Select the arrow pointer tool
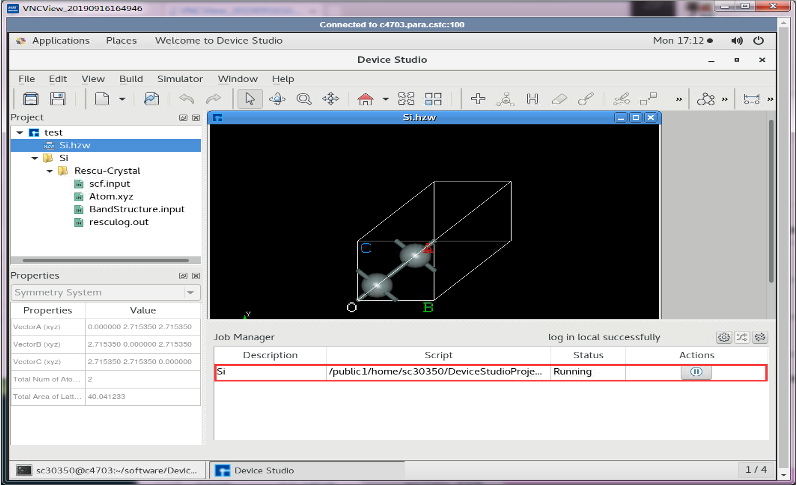Image resolution: width=797 pixels, height=485 pixels. [x=249, y=99]
